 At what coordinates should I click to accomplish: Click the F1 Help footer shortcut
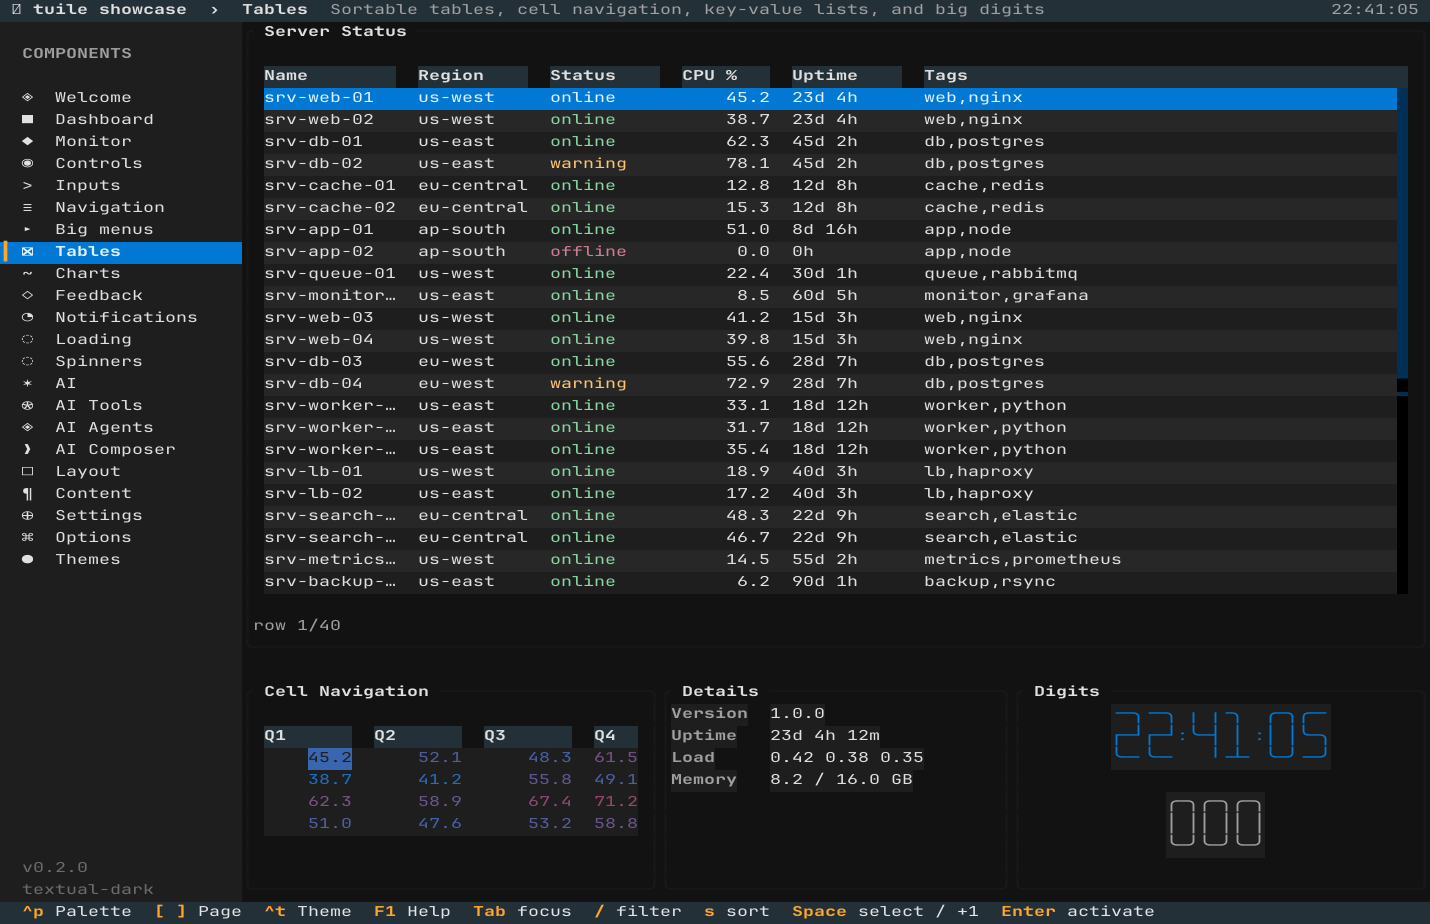point(412,911)
